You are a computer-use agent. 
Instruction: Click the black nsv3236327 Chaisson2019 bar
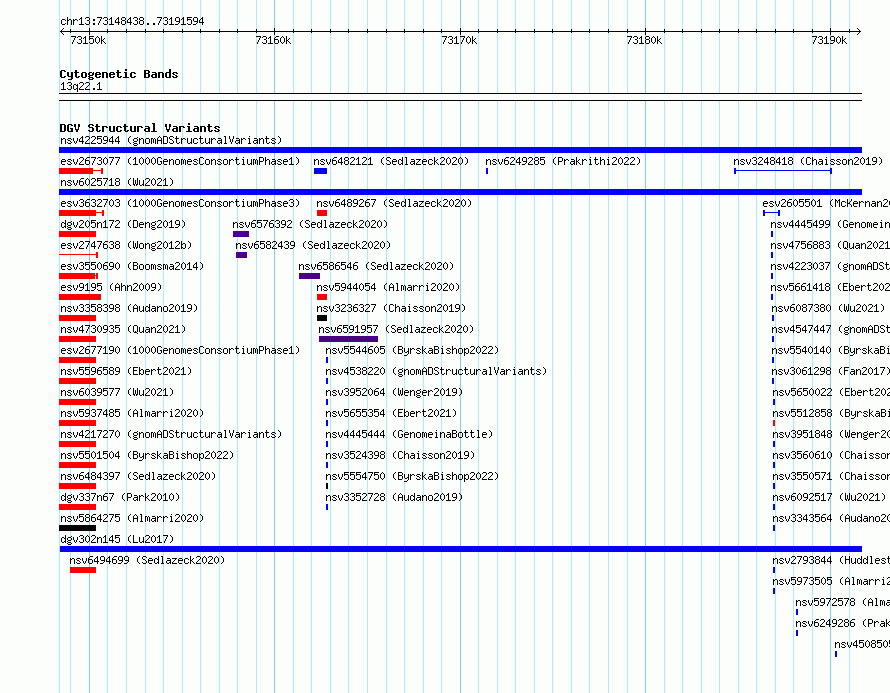pyautogui.click(x=322, y=318)
